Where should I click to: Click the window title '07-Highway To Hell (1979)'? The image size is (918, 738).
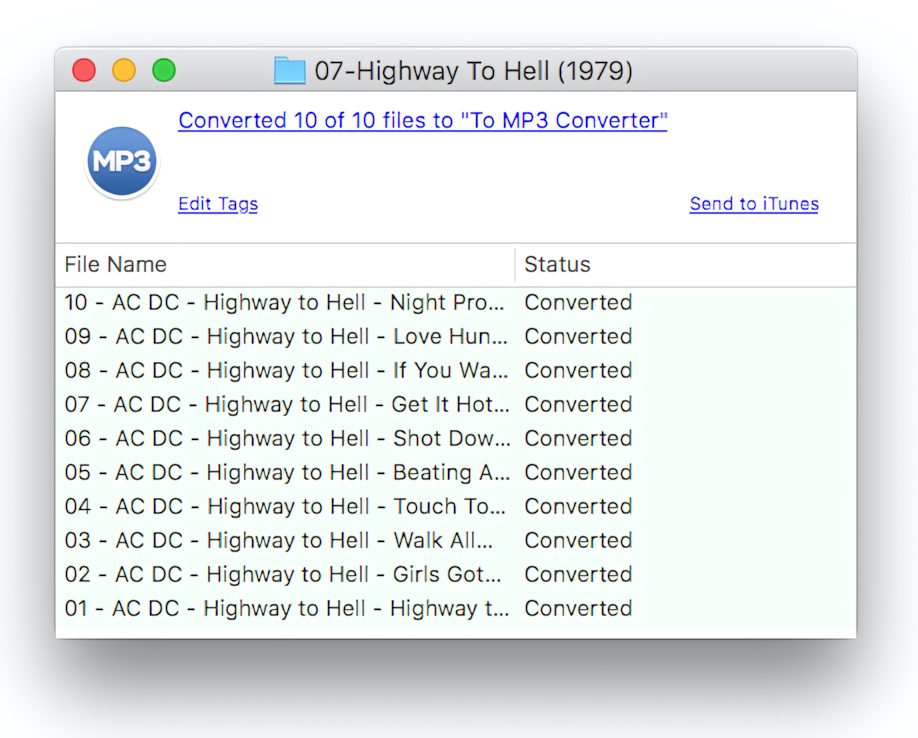coord(474,71)
